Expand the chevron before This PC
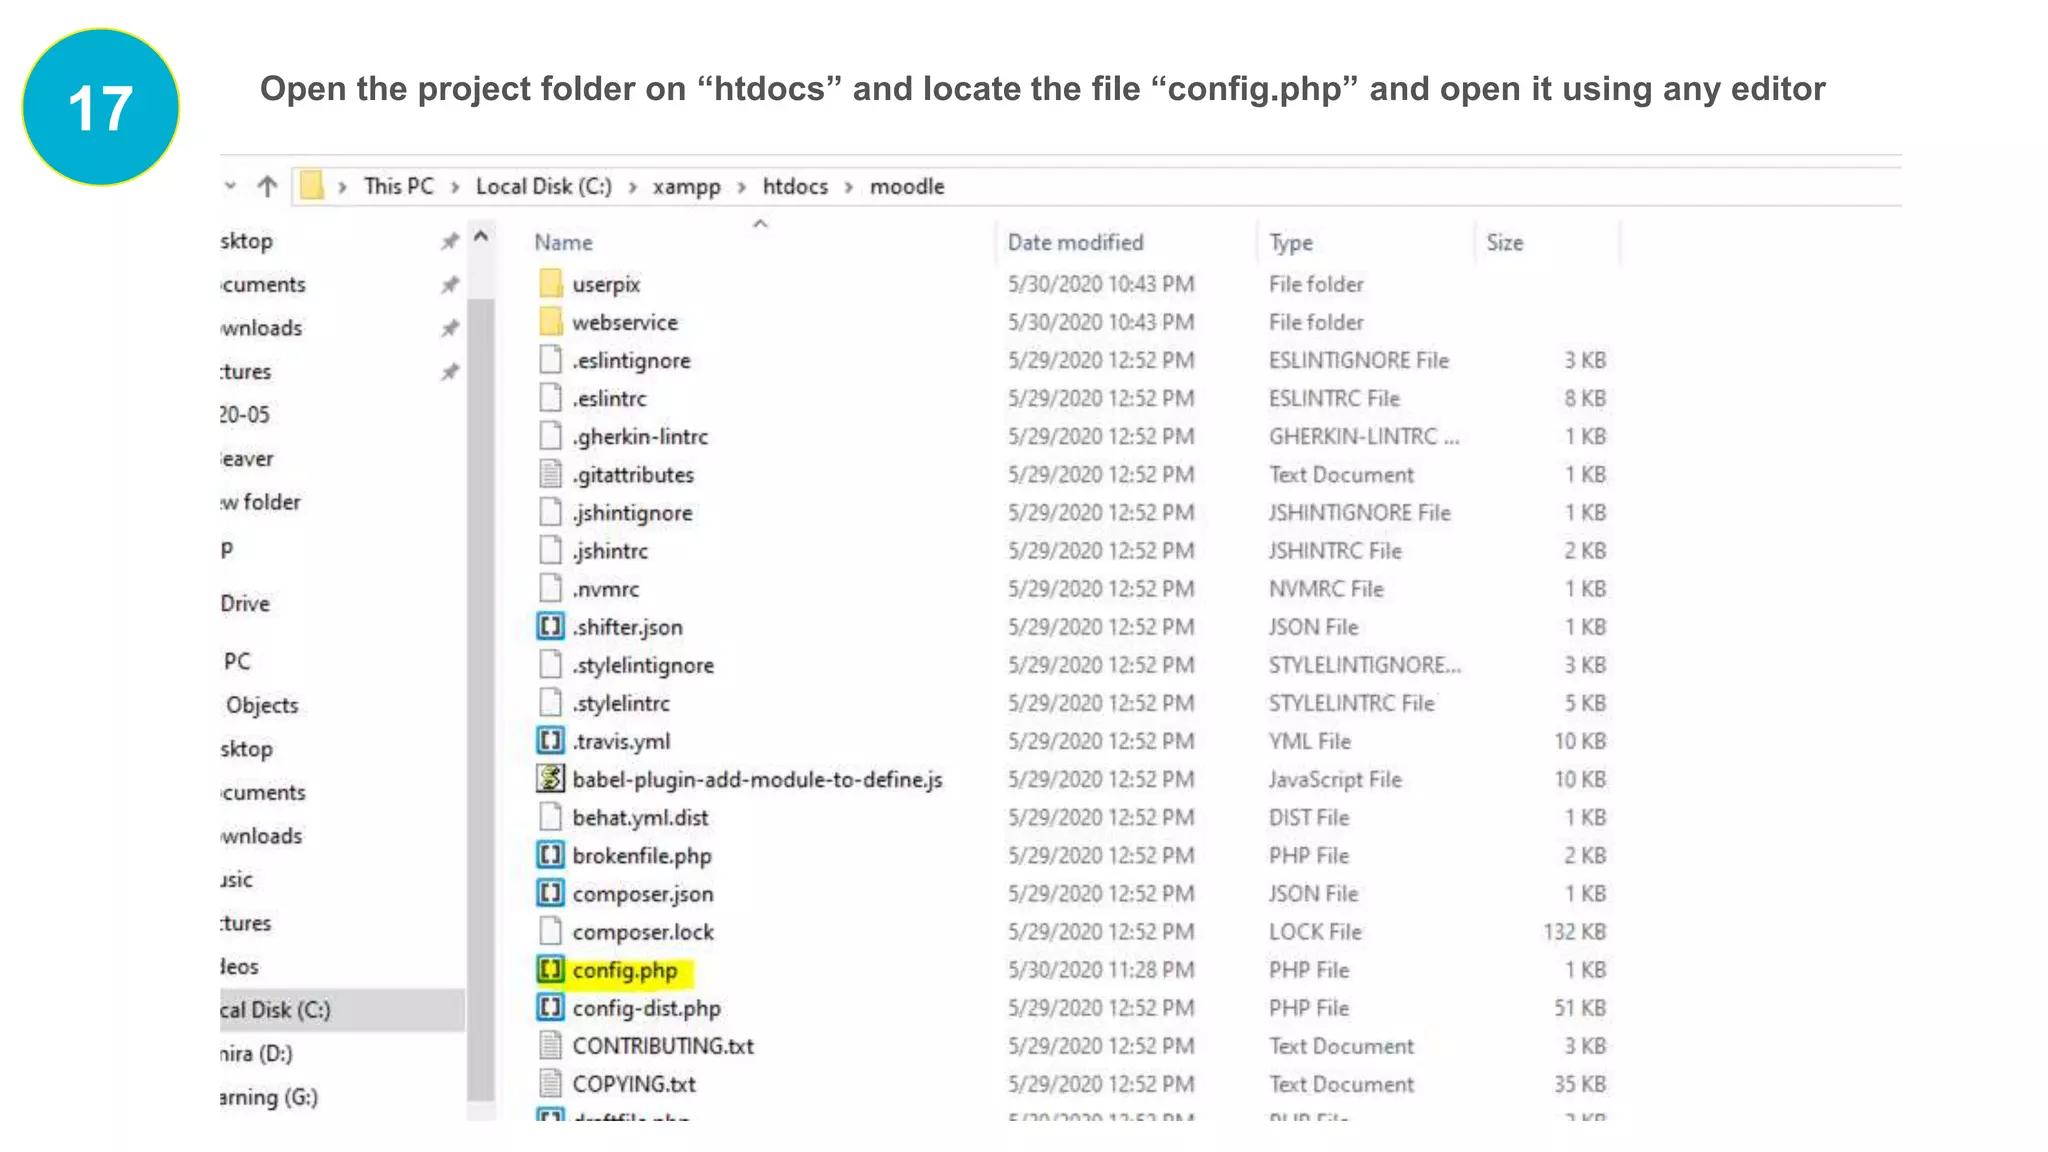This screenshot has height=1152, width=2048. pos(342,187)
